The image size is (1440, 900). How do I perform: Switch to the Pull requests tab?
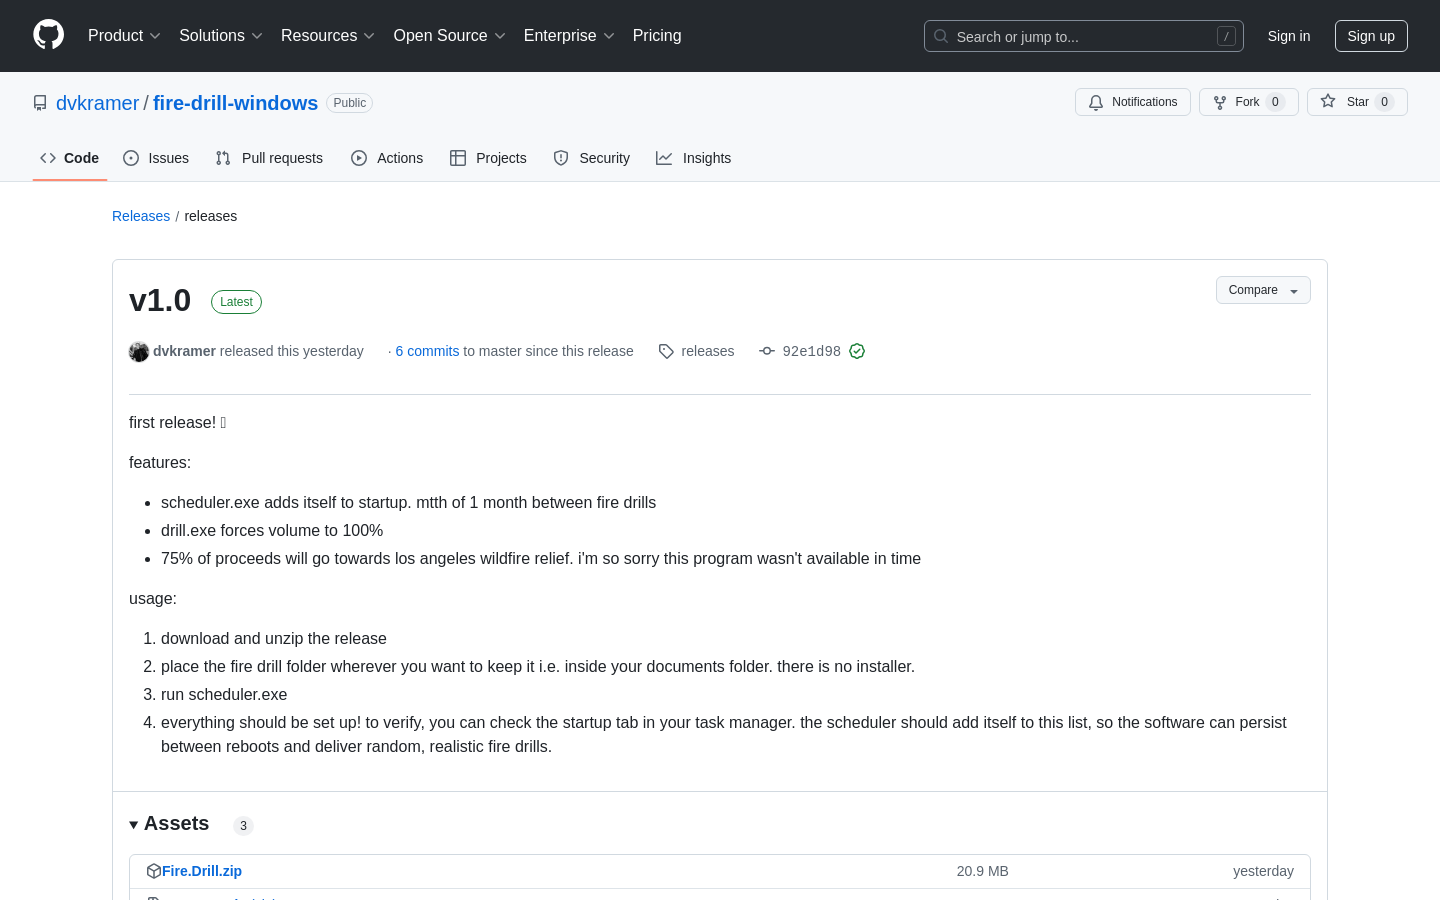(269, 158)
